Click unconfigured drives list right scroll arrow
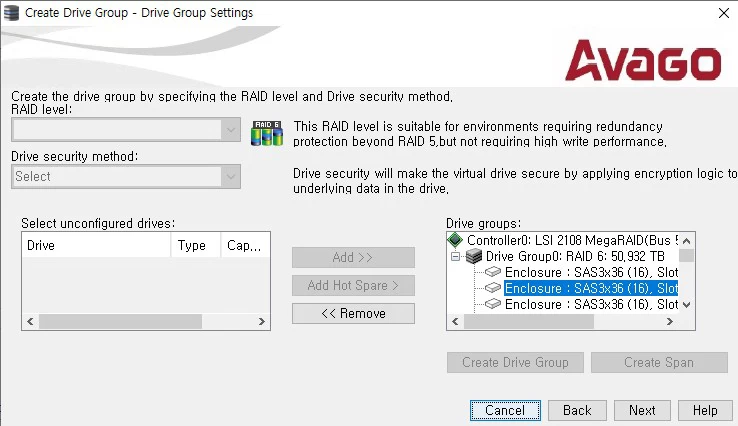Screen dimensions: 738x426 (x=262, y=322)
